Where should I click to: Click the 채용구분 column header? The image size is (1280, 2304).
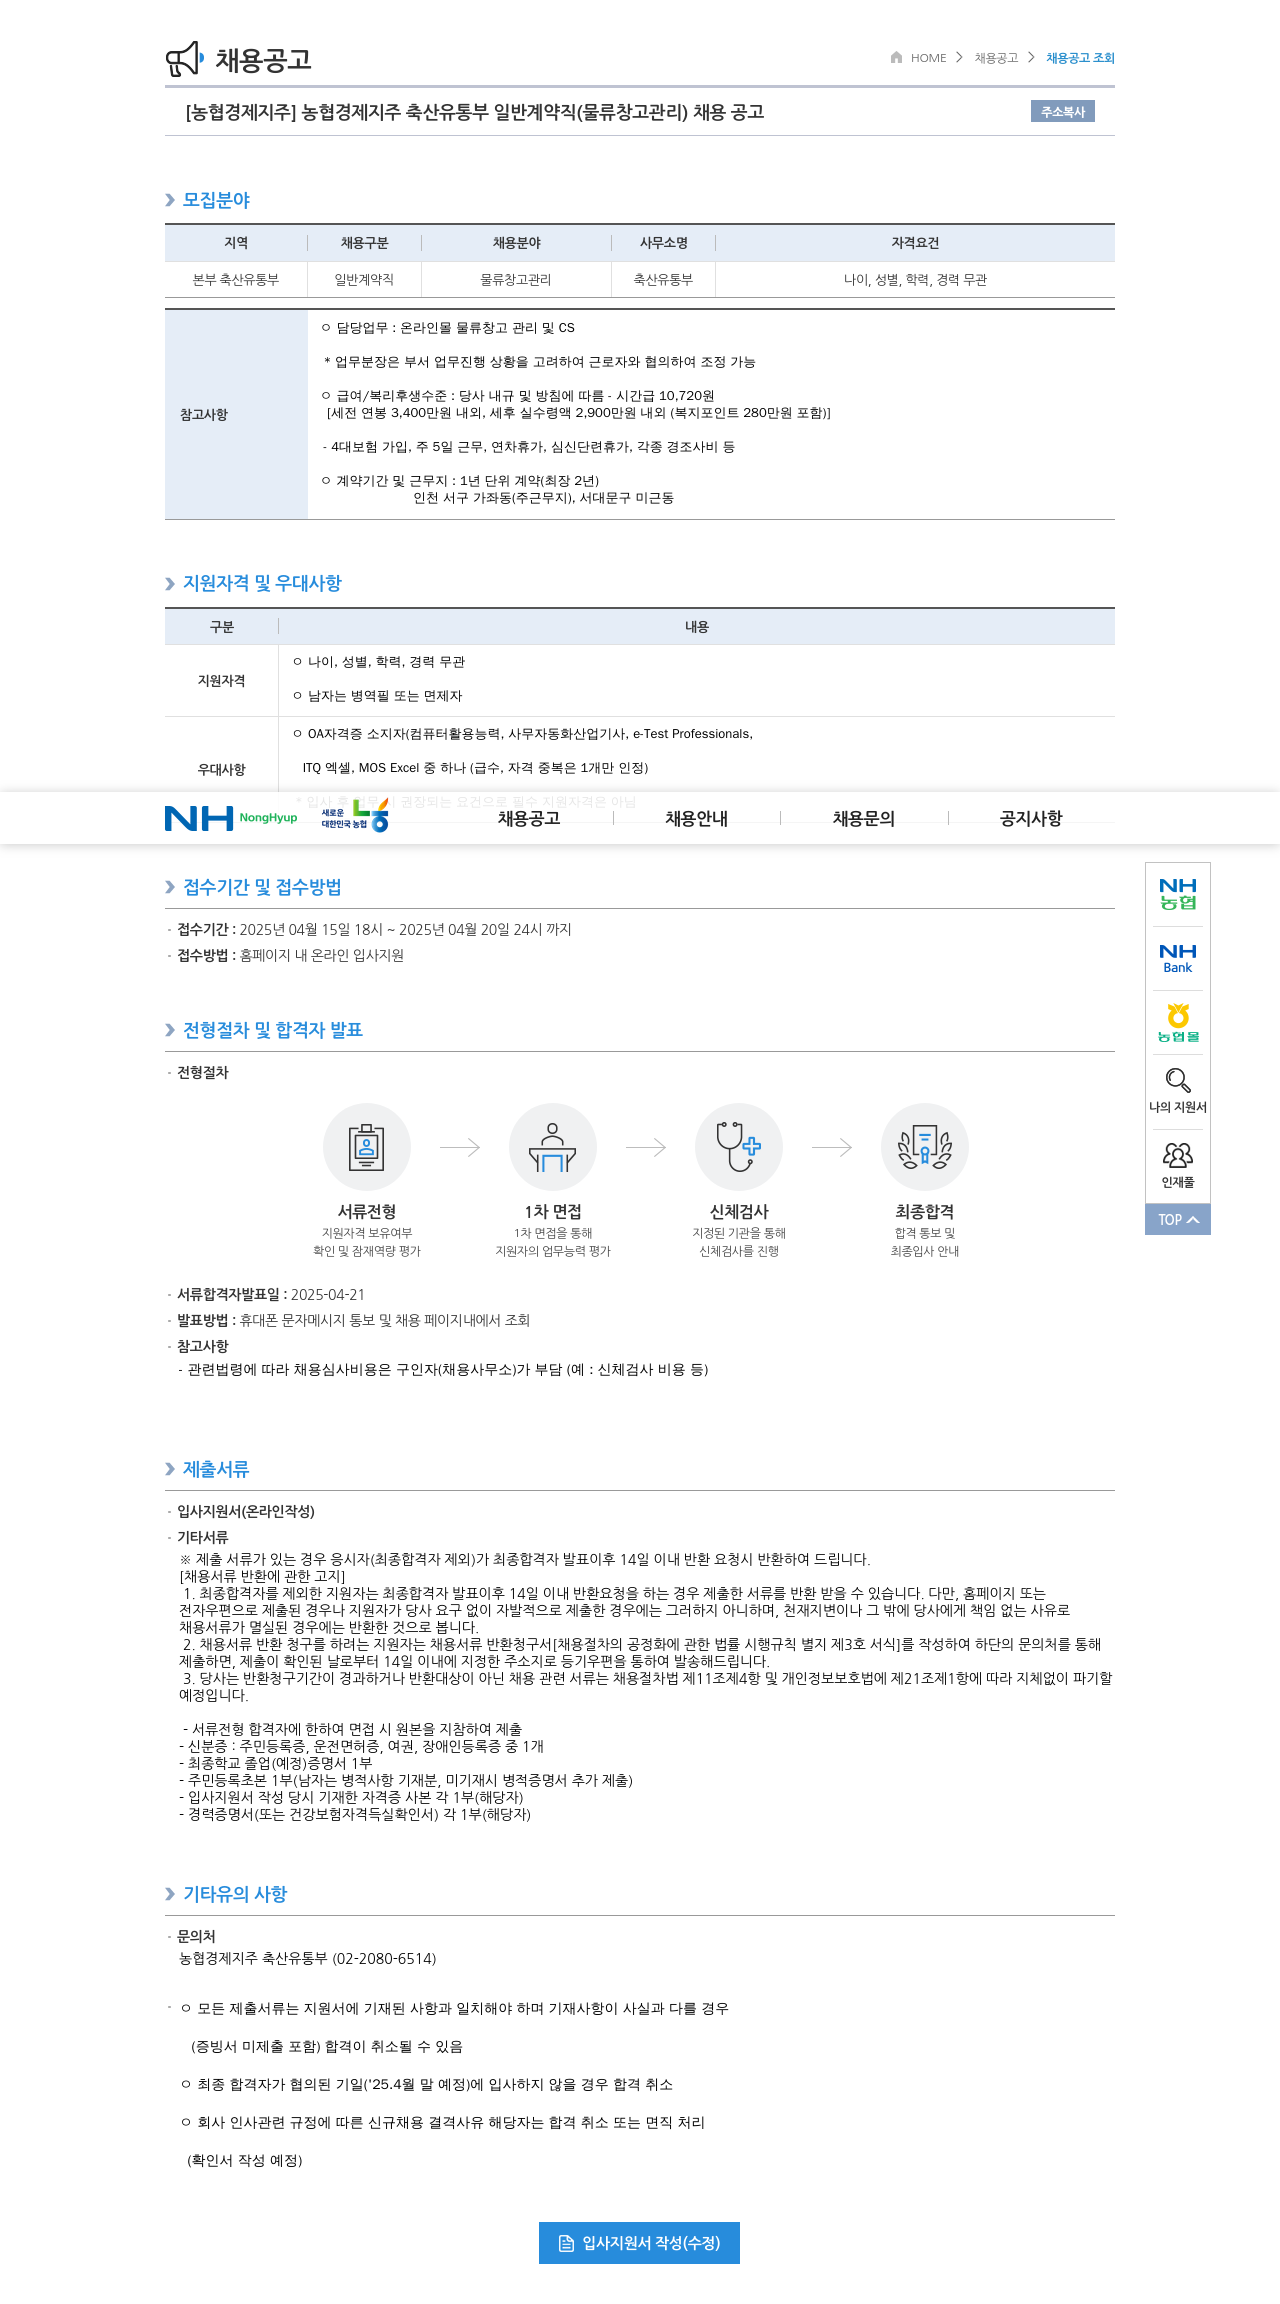point(364,243)
